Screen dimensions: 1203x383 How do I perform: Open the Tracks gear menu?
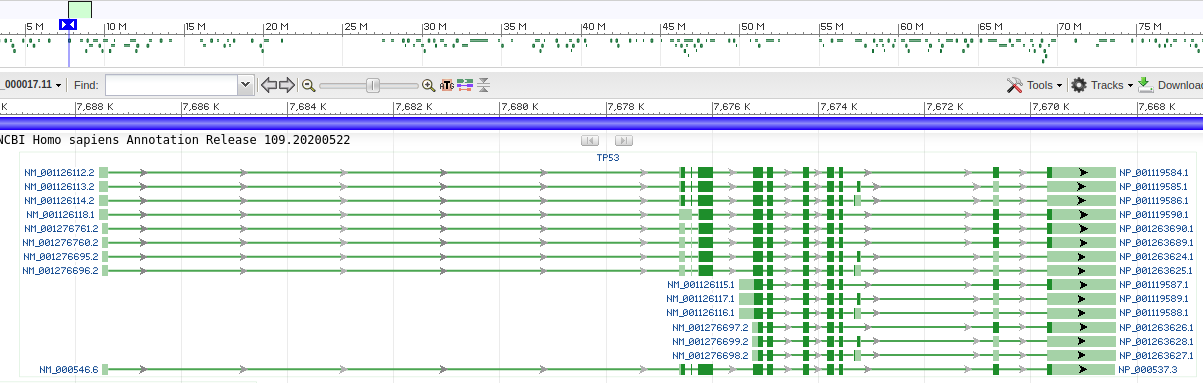1102,85
